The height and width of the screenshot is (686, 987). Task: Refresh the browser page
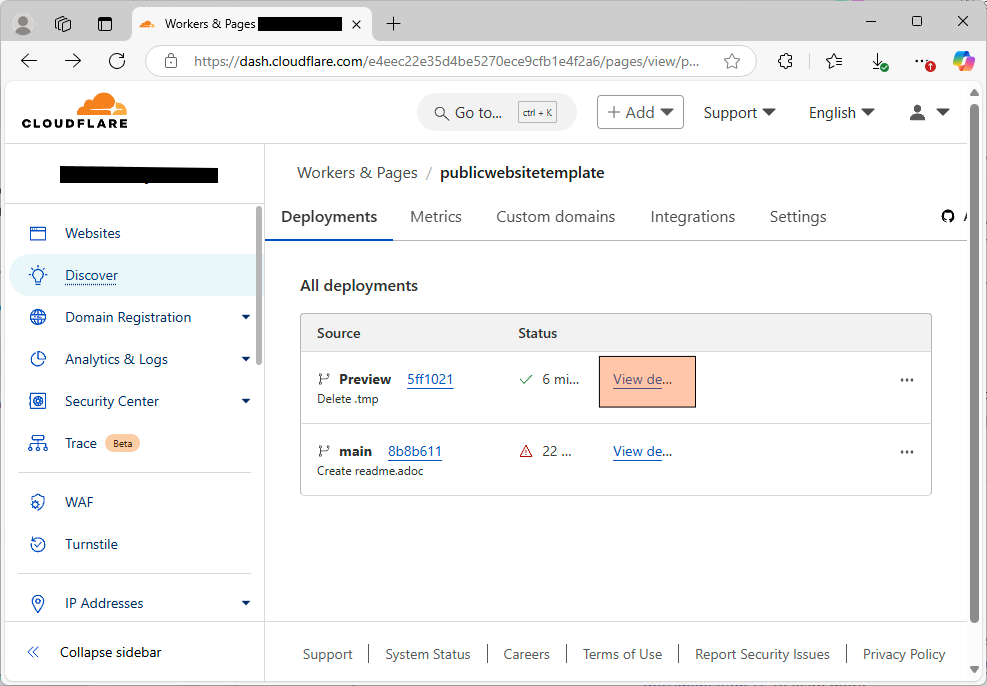[117, 61]
